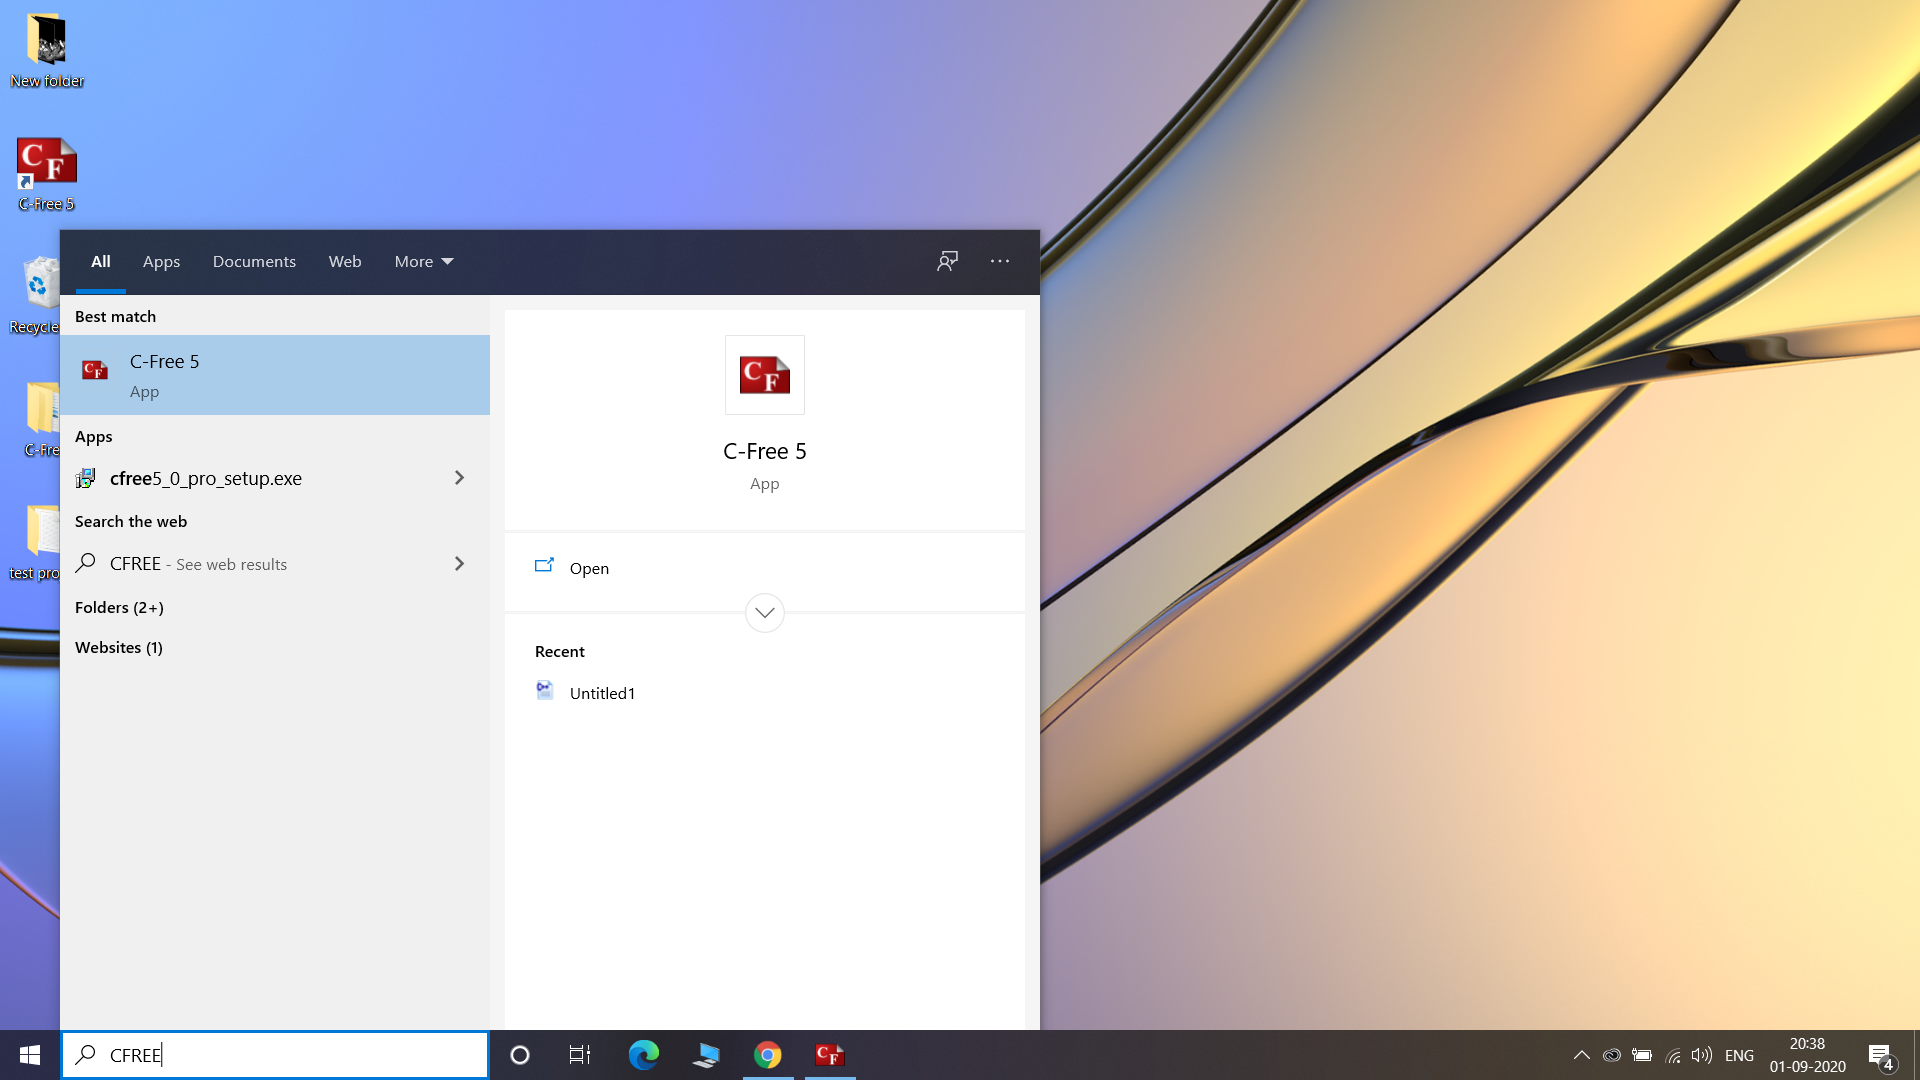
Task: Open the More filters dropdown
Action: click(x=424, y=261)
